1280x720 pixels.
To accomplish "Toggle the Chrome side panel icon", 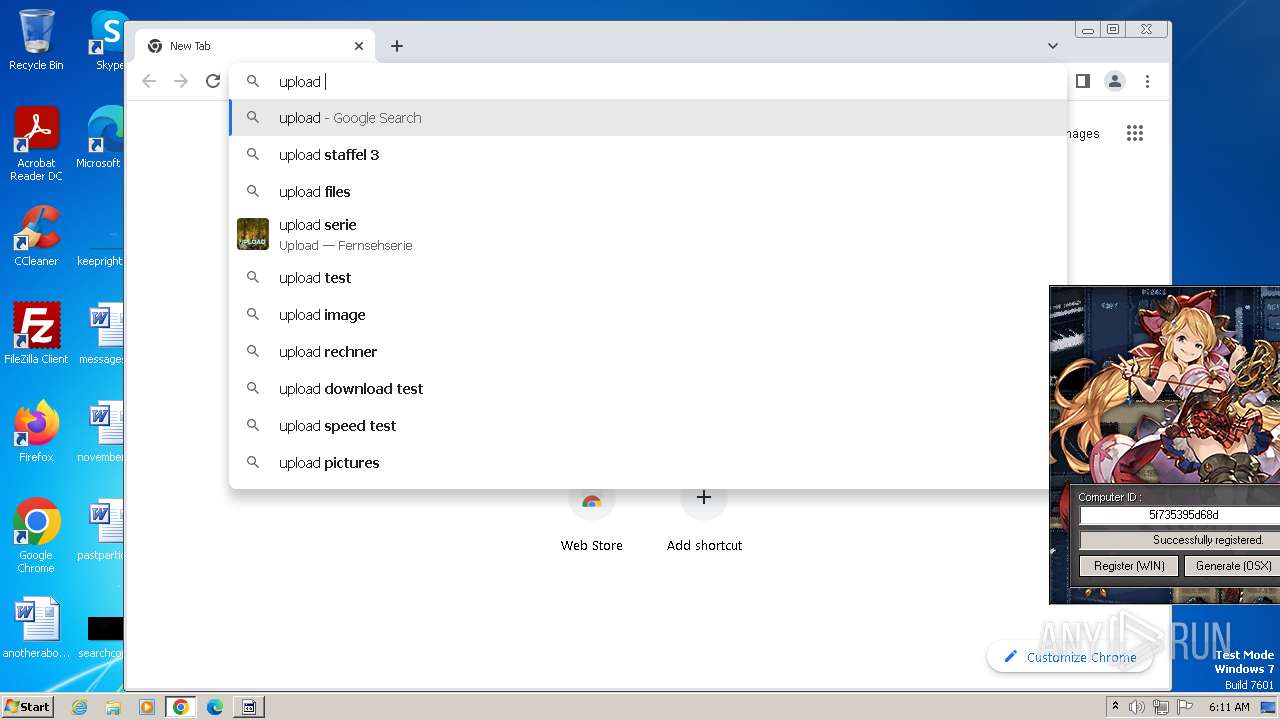I will point(1083,81).
